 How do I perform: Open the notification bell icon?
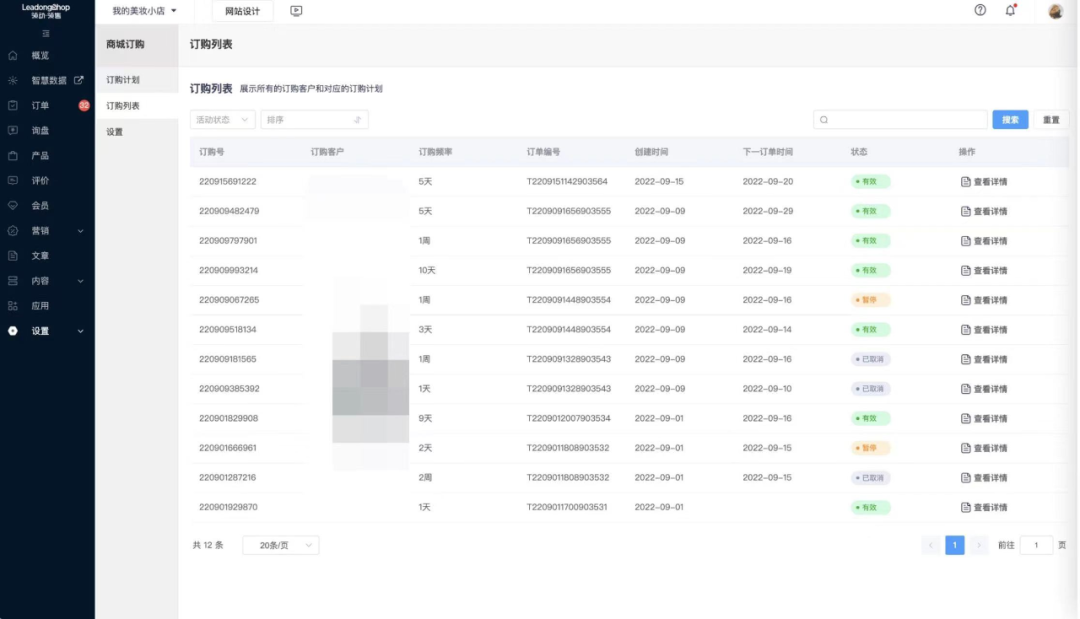coord(1010,10)
